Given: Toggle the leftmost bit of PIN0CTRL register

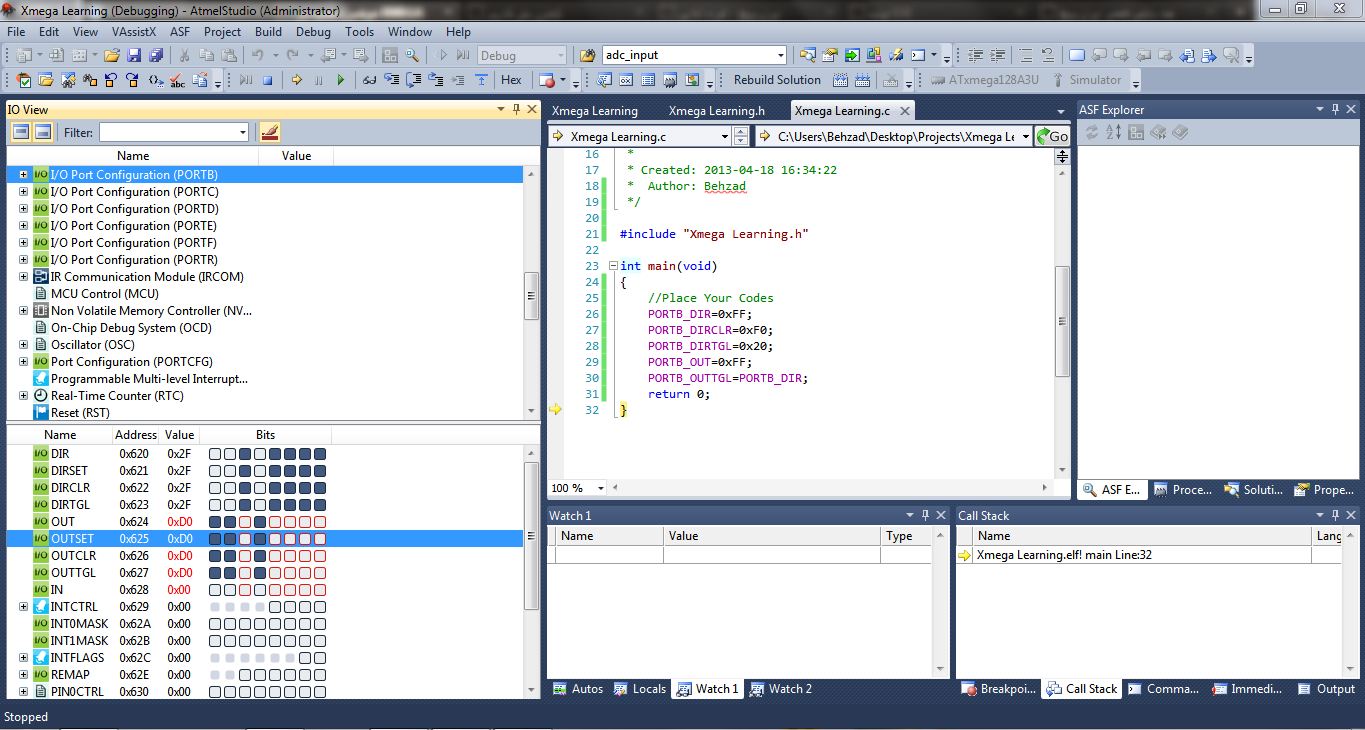Looking at the screenshot, I should pos(215,692).
